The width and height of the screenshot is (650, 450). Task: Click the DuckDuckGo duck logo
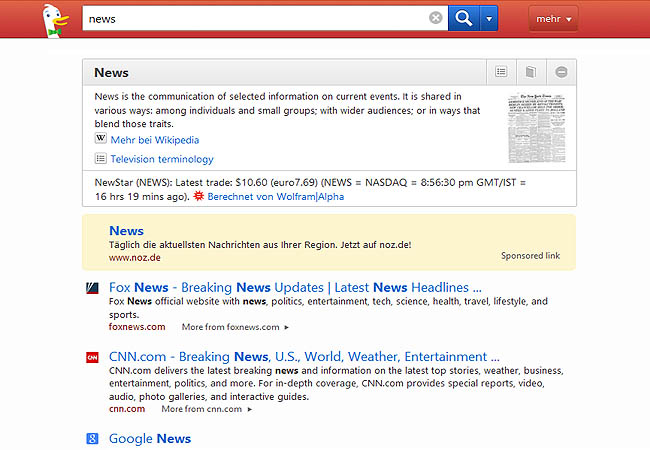pyautogui.click(x=56, y=21)
